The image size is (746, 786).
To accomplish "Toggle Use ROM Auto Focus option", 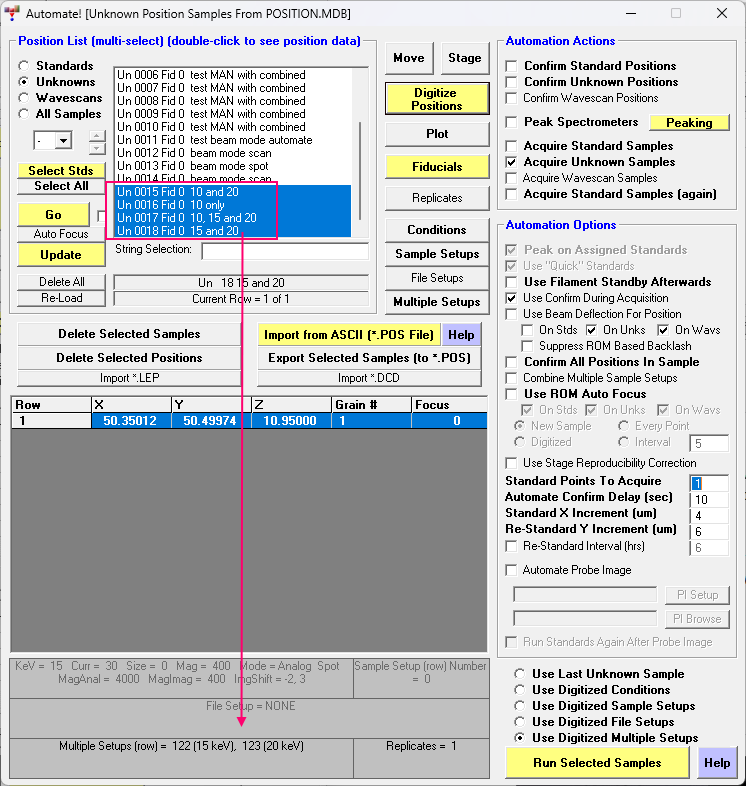I will [x=512, y=394].
